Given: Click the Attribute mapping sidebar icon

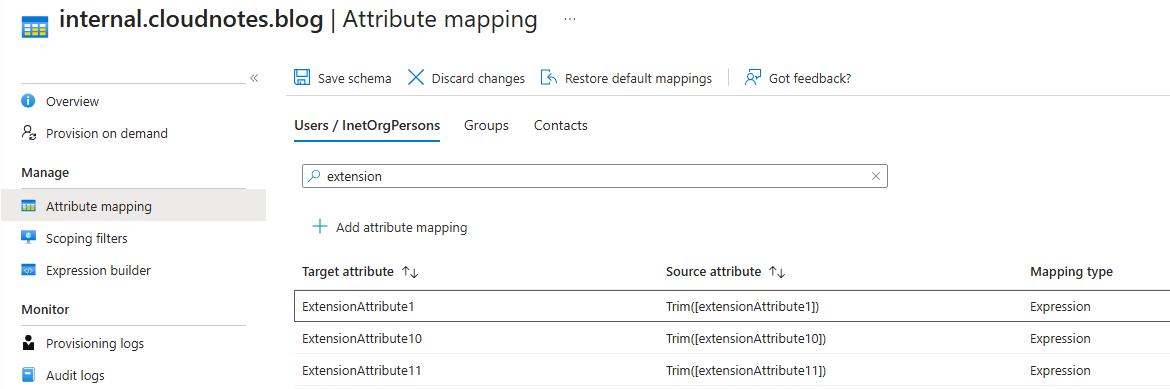Looking at the screenshot, I should 29,206.
